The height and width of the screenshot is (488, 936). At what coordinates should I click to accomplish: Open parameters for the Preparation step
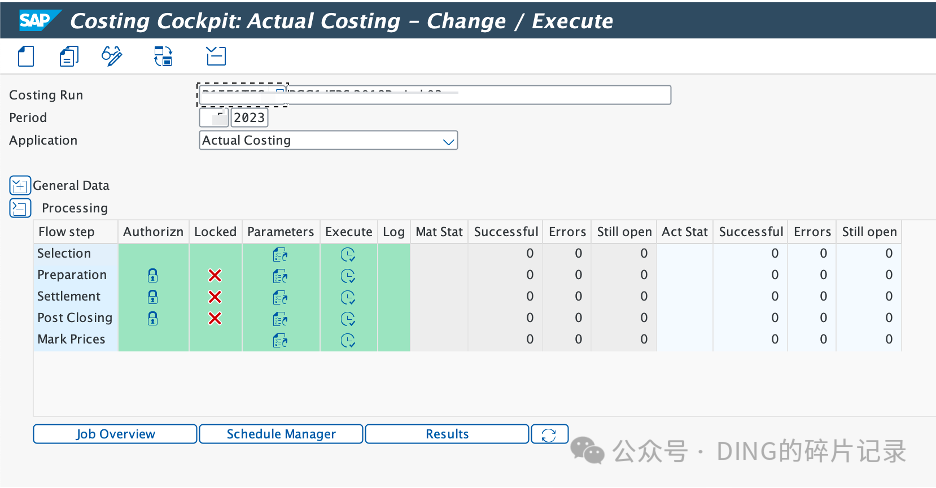coord(280,276)
